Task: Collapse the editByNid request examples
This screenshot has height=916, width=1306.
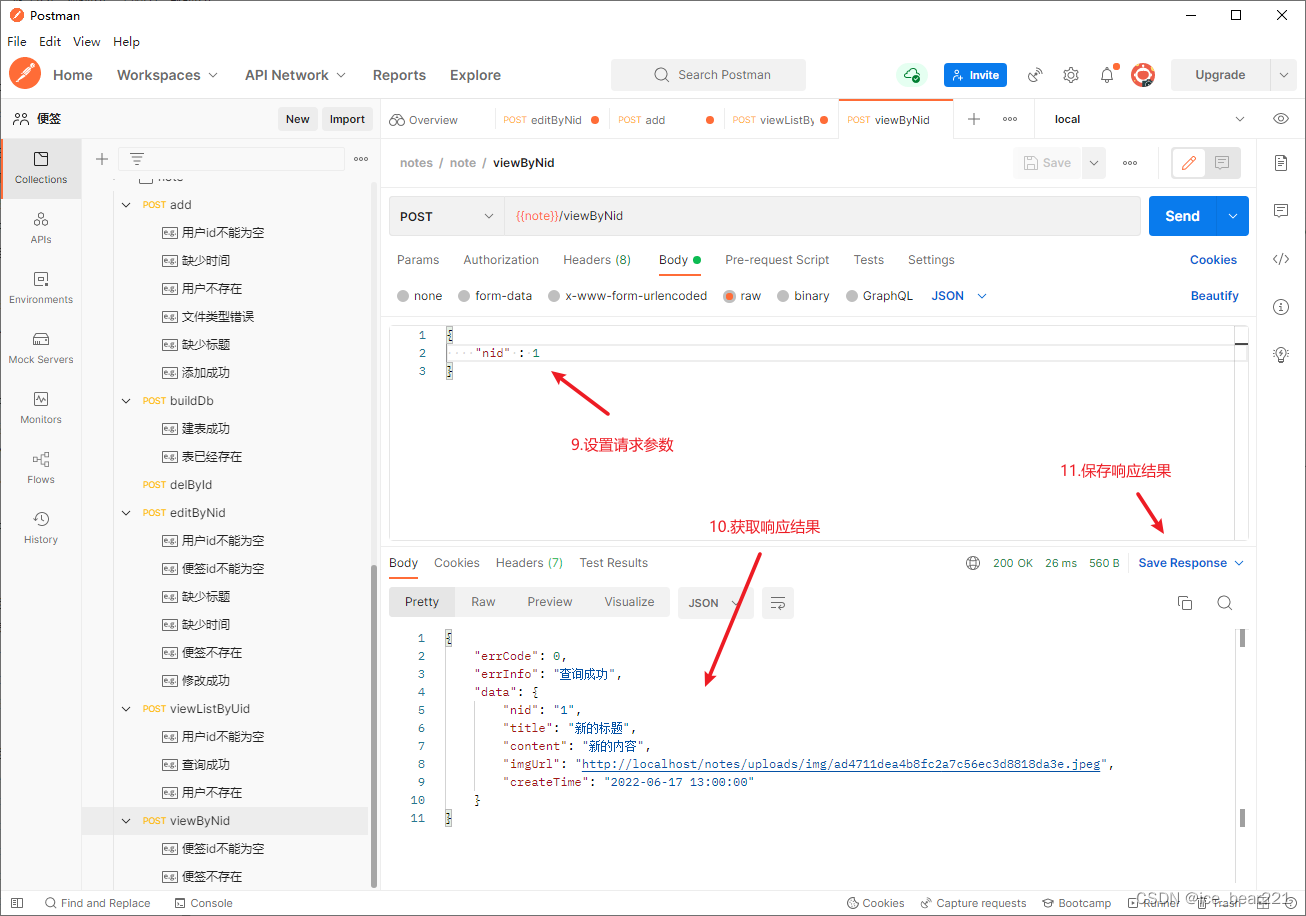Action: [x=126, y=513]
